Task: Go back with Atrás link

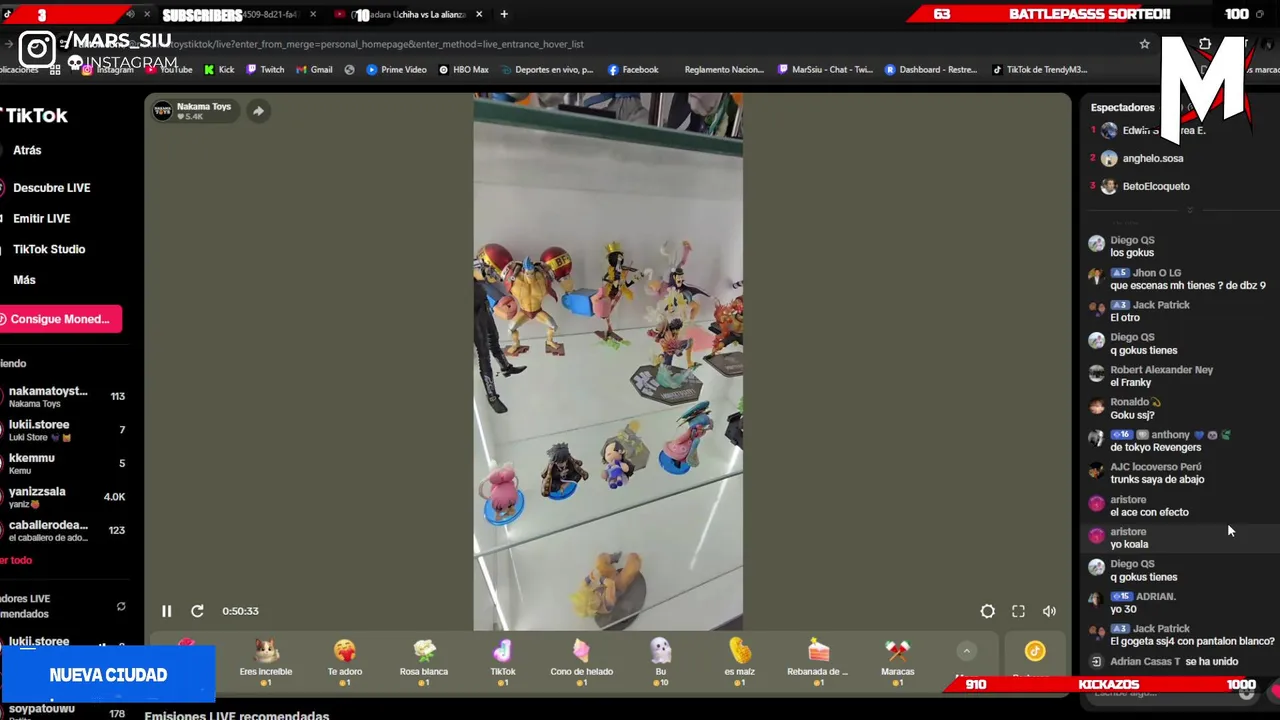Action: 27,150
